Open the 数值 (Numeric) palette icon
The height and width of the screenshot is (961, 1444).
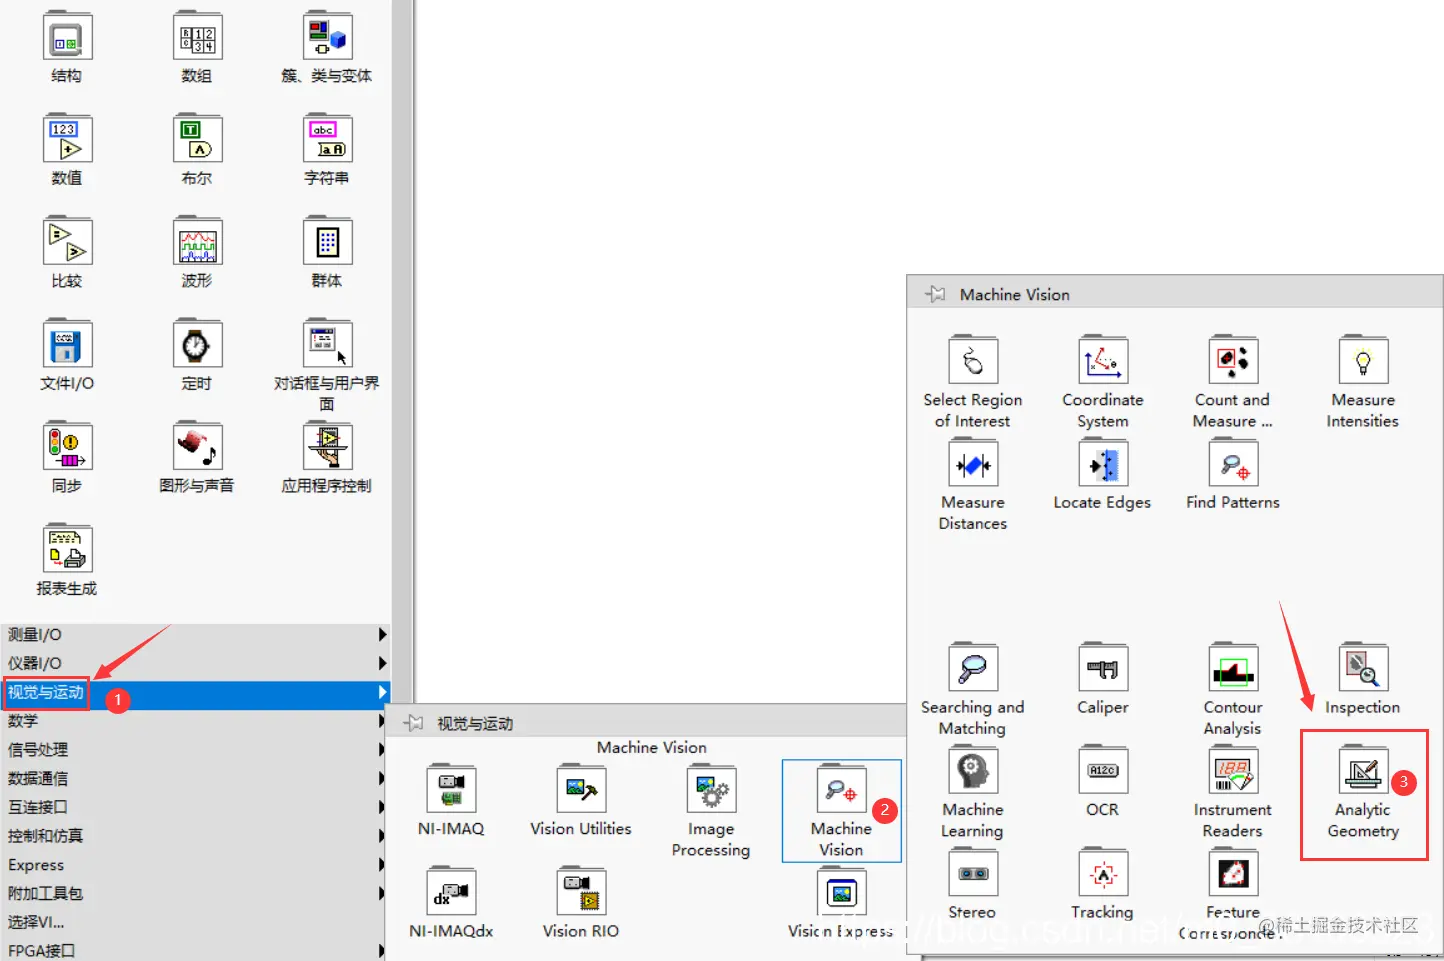pyautogui.click(x=67, y=139)
